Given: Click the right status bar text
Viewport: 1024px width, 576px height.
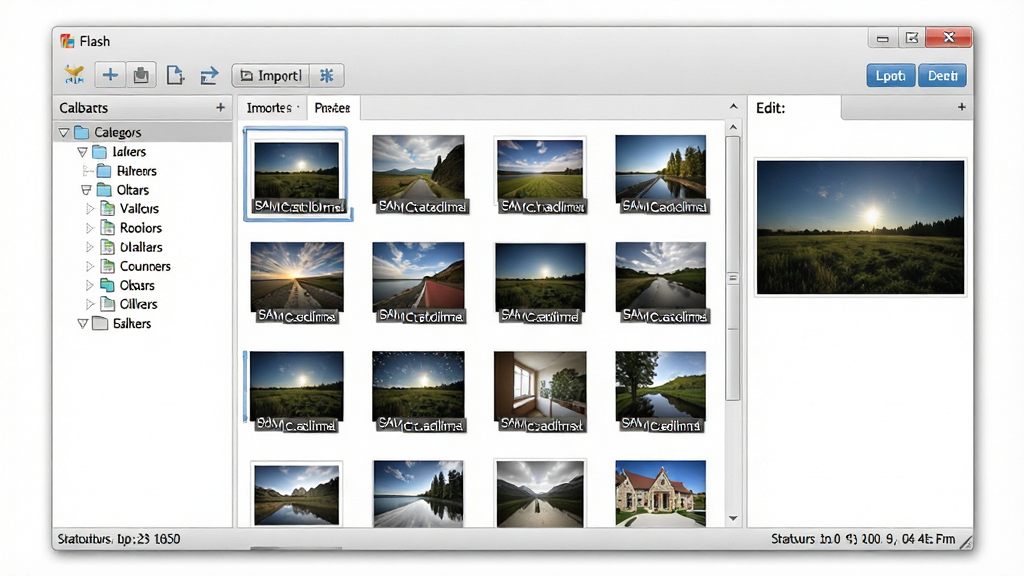Looking at the screenshot, I should pos(863,539).
